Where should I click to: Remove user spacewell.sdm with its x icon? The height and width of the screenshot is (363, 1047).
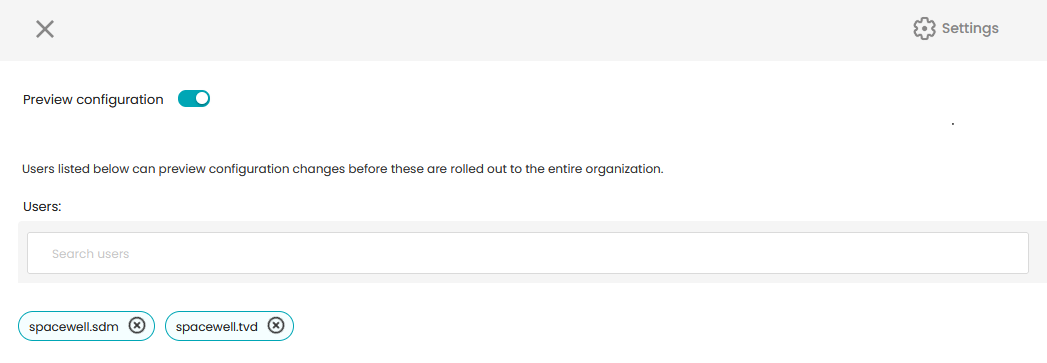coord(137,326)
